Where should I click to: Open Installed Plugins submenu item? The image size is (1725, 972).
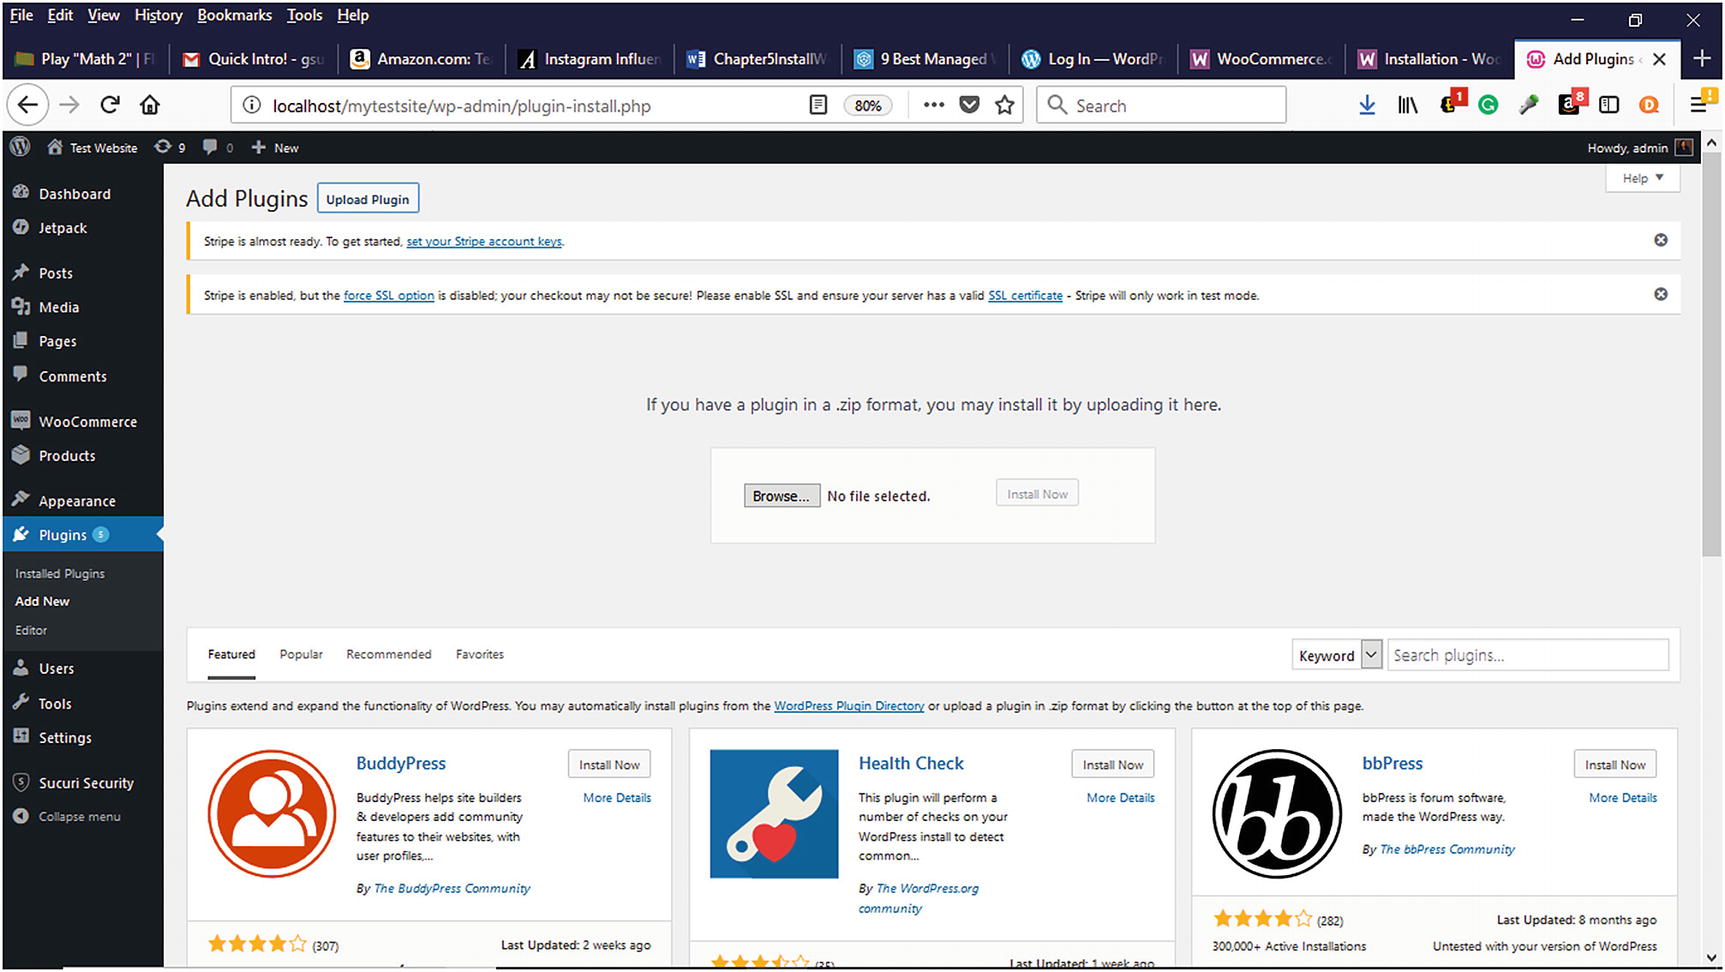[60, 574]
